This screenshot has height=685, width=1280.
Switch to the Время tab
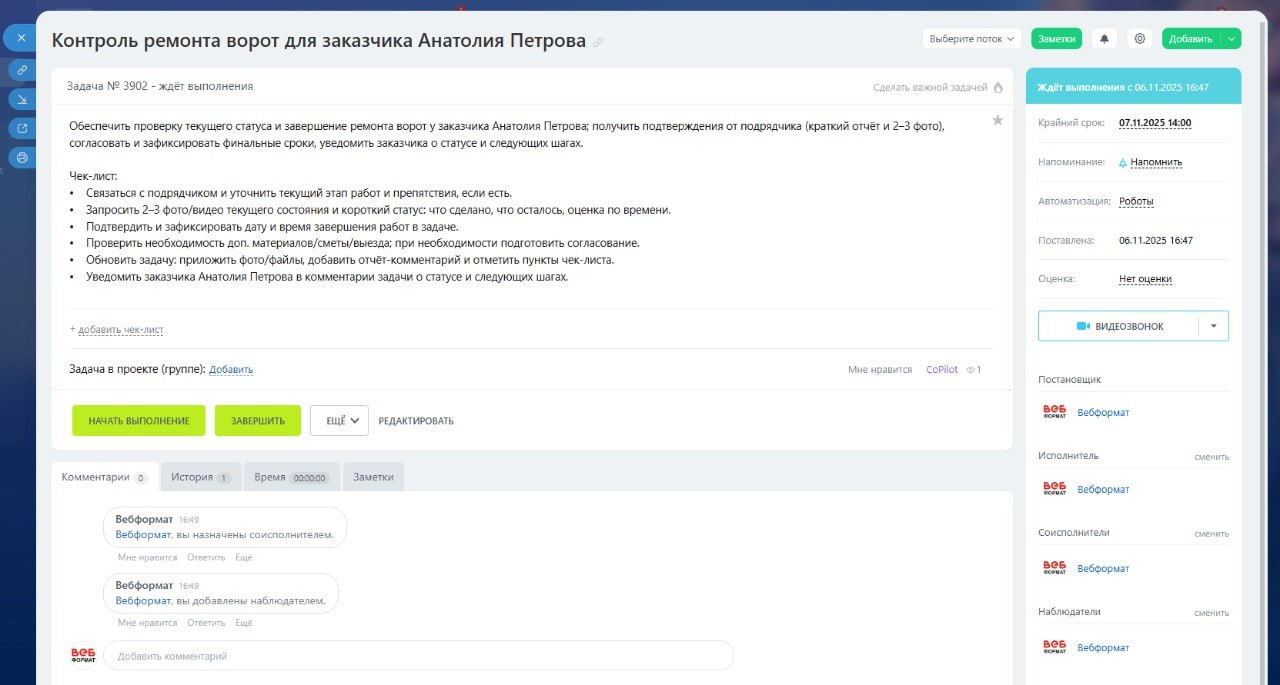[290, 477]
